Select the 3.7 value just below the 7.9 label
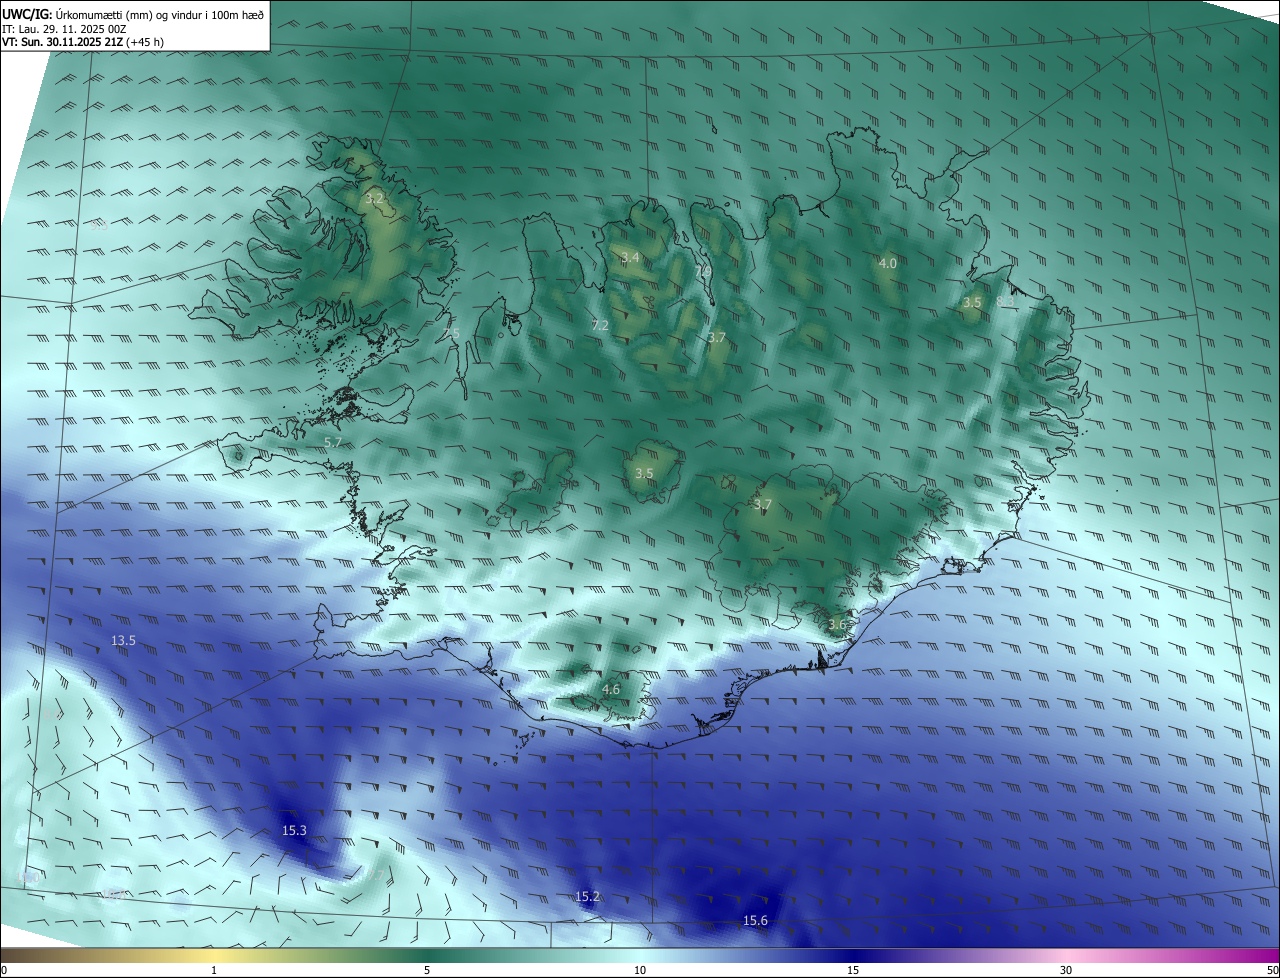 [716, 338]
